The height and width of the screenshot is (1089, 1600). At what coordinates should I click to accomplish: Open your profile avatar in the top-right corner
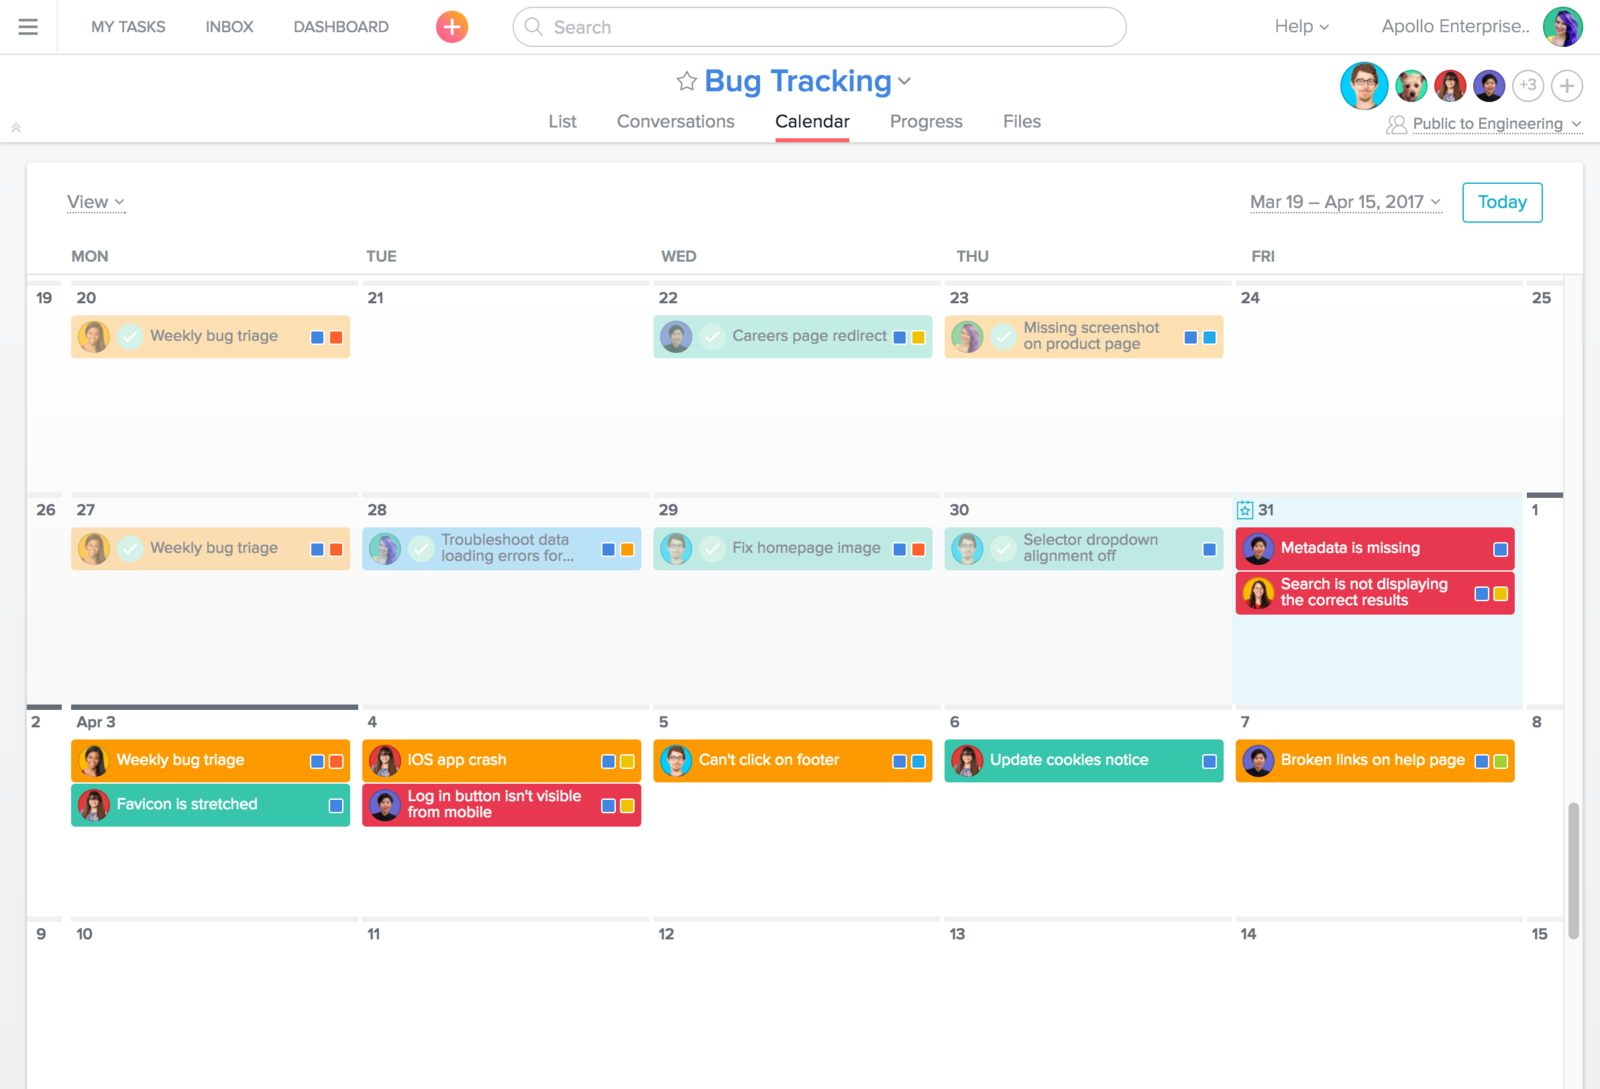(x=1563, y=27)
